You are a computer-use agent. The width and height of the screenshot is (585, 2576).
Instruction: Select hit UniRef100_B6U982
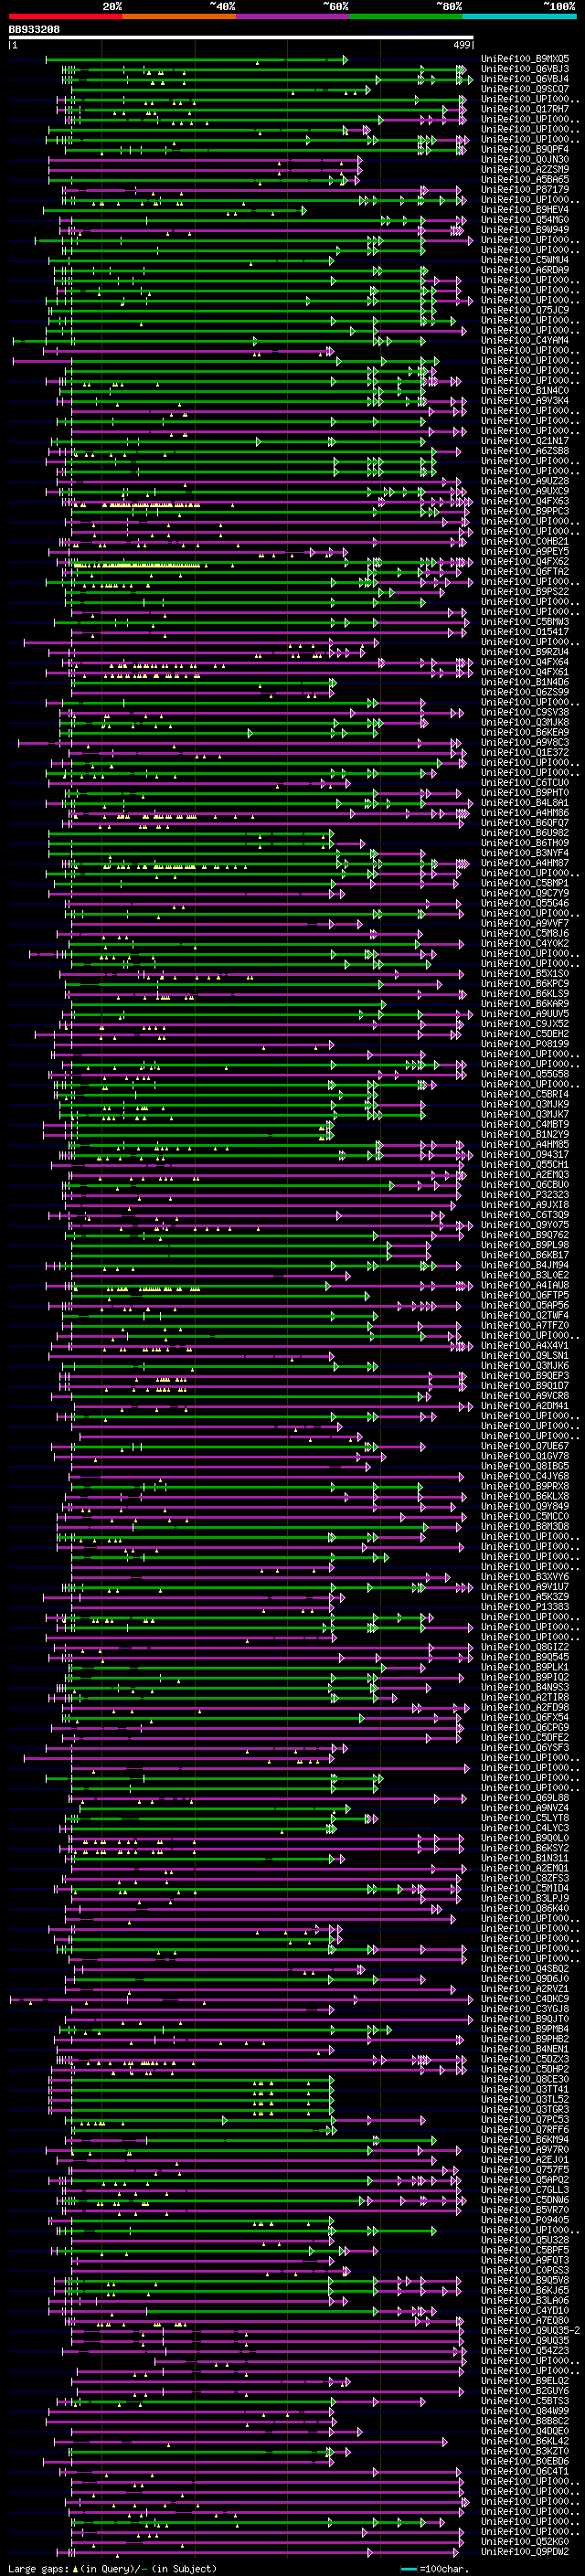pyautogui.click(x=525, y=833)
